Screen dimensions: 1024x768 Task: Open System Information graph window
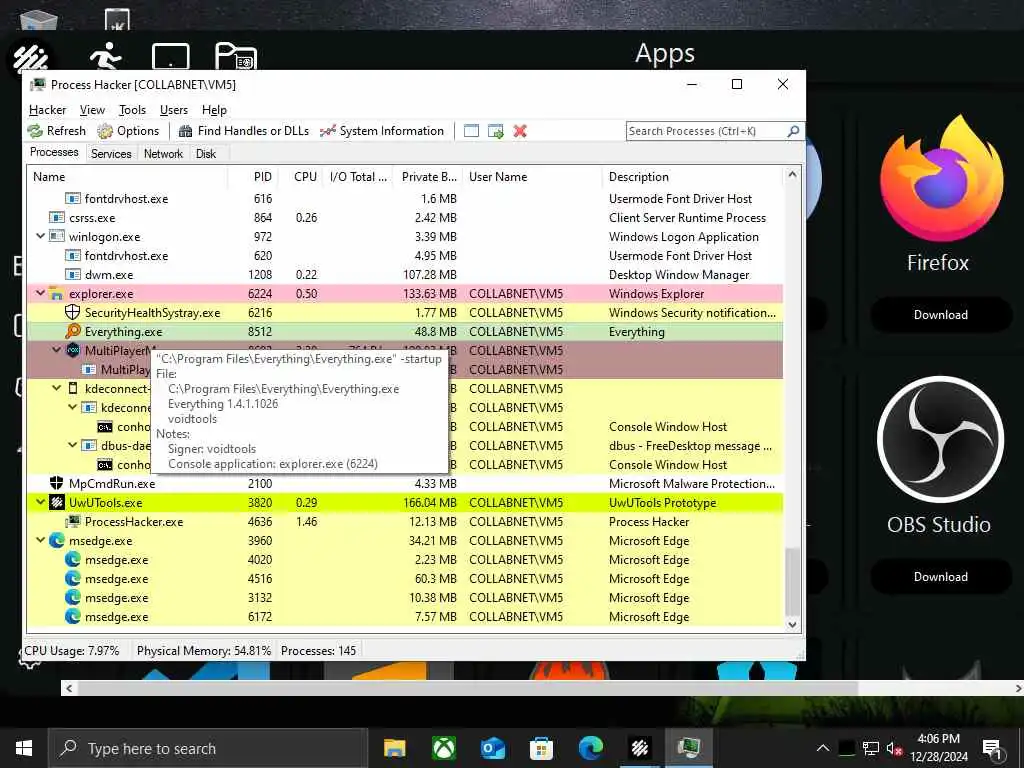382,131
